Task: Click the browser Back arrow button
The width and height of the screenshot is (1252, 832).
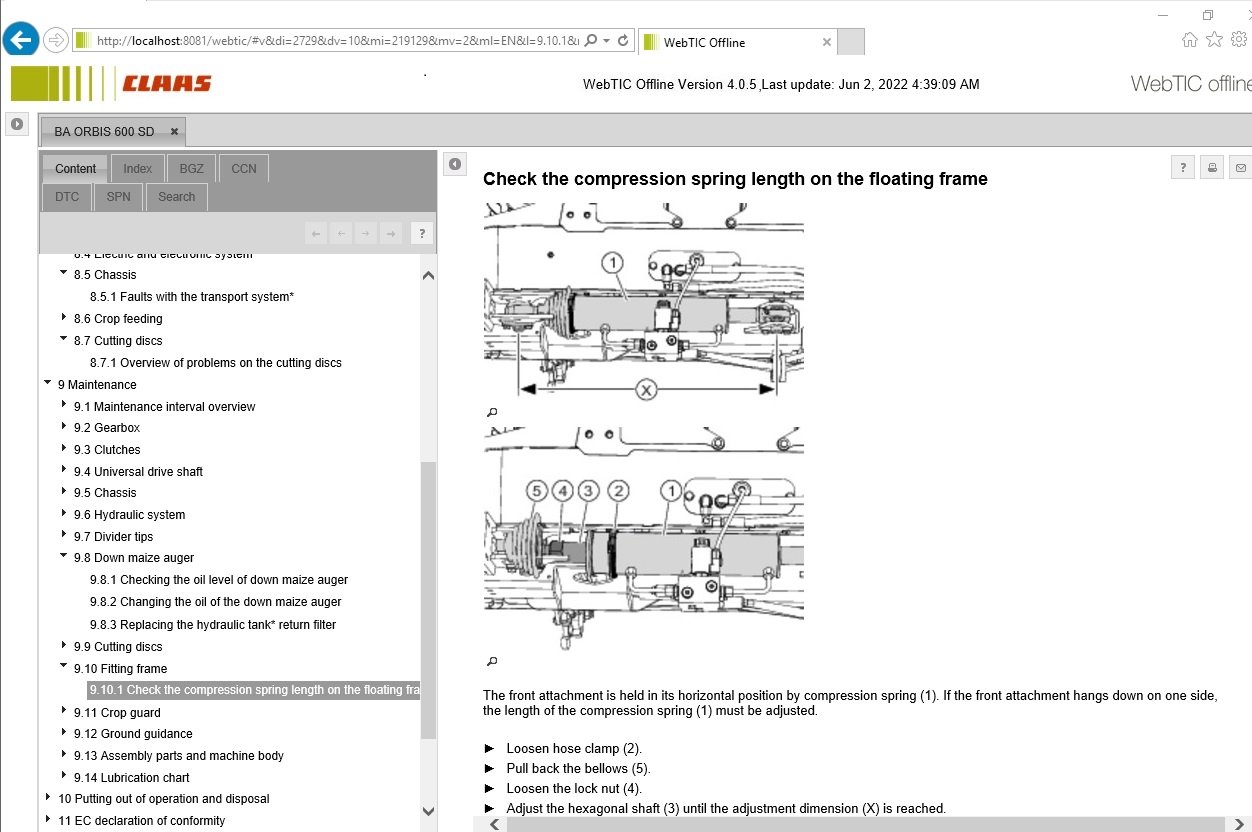Action: (x=21, y=40)
